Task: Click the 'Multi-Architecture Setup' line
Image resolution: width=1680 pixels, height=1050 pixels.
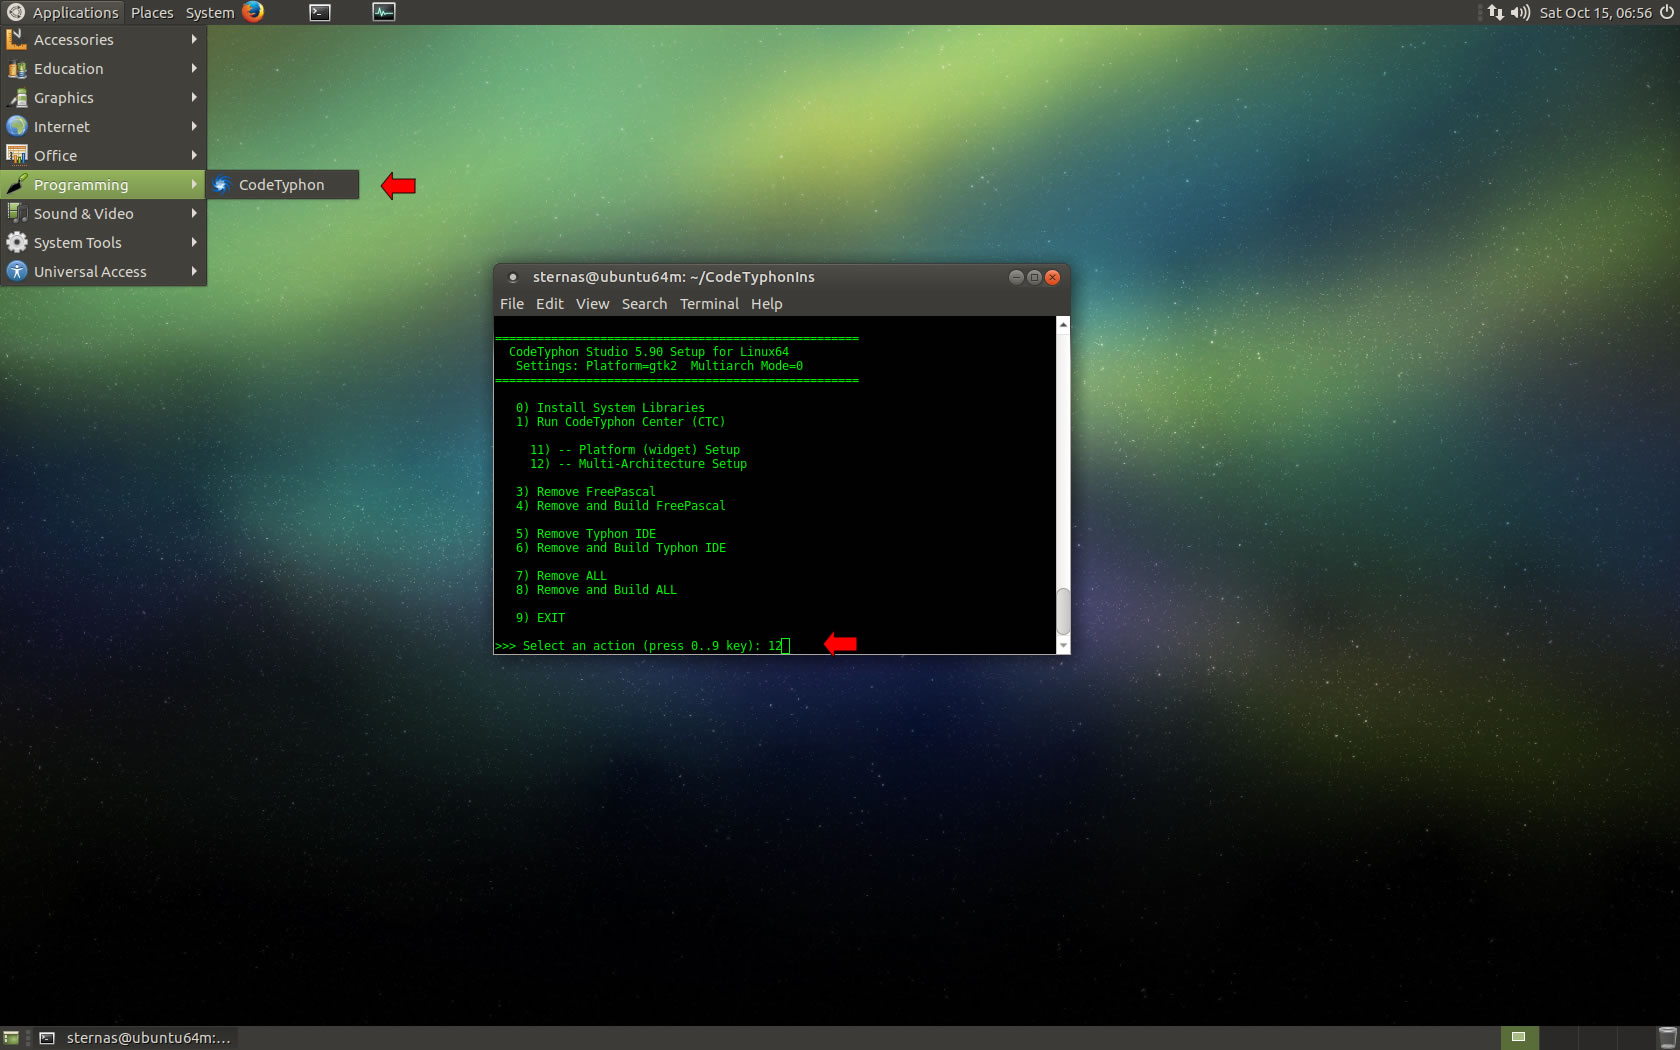Action: tap(638, 464)
